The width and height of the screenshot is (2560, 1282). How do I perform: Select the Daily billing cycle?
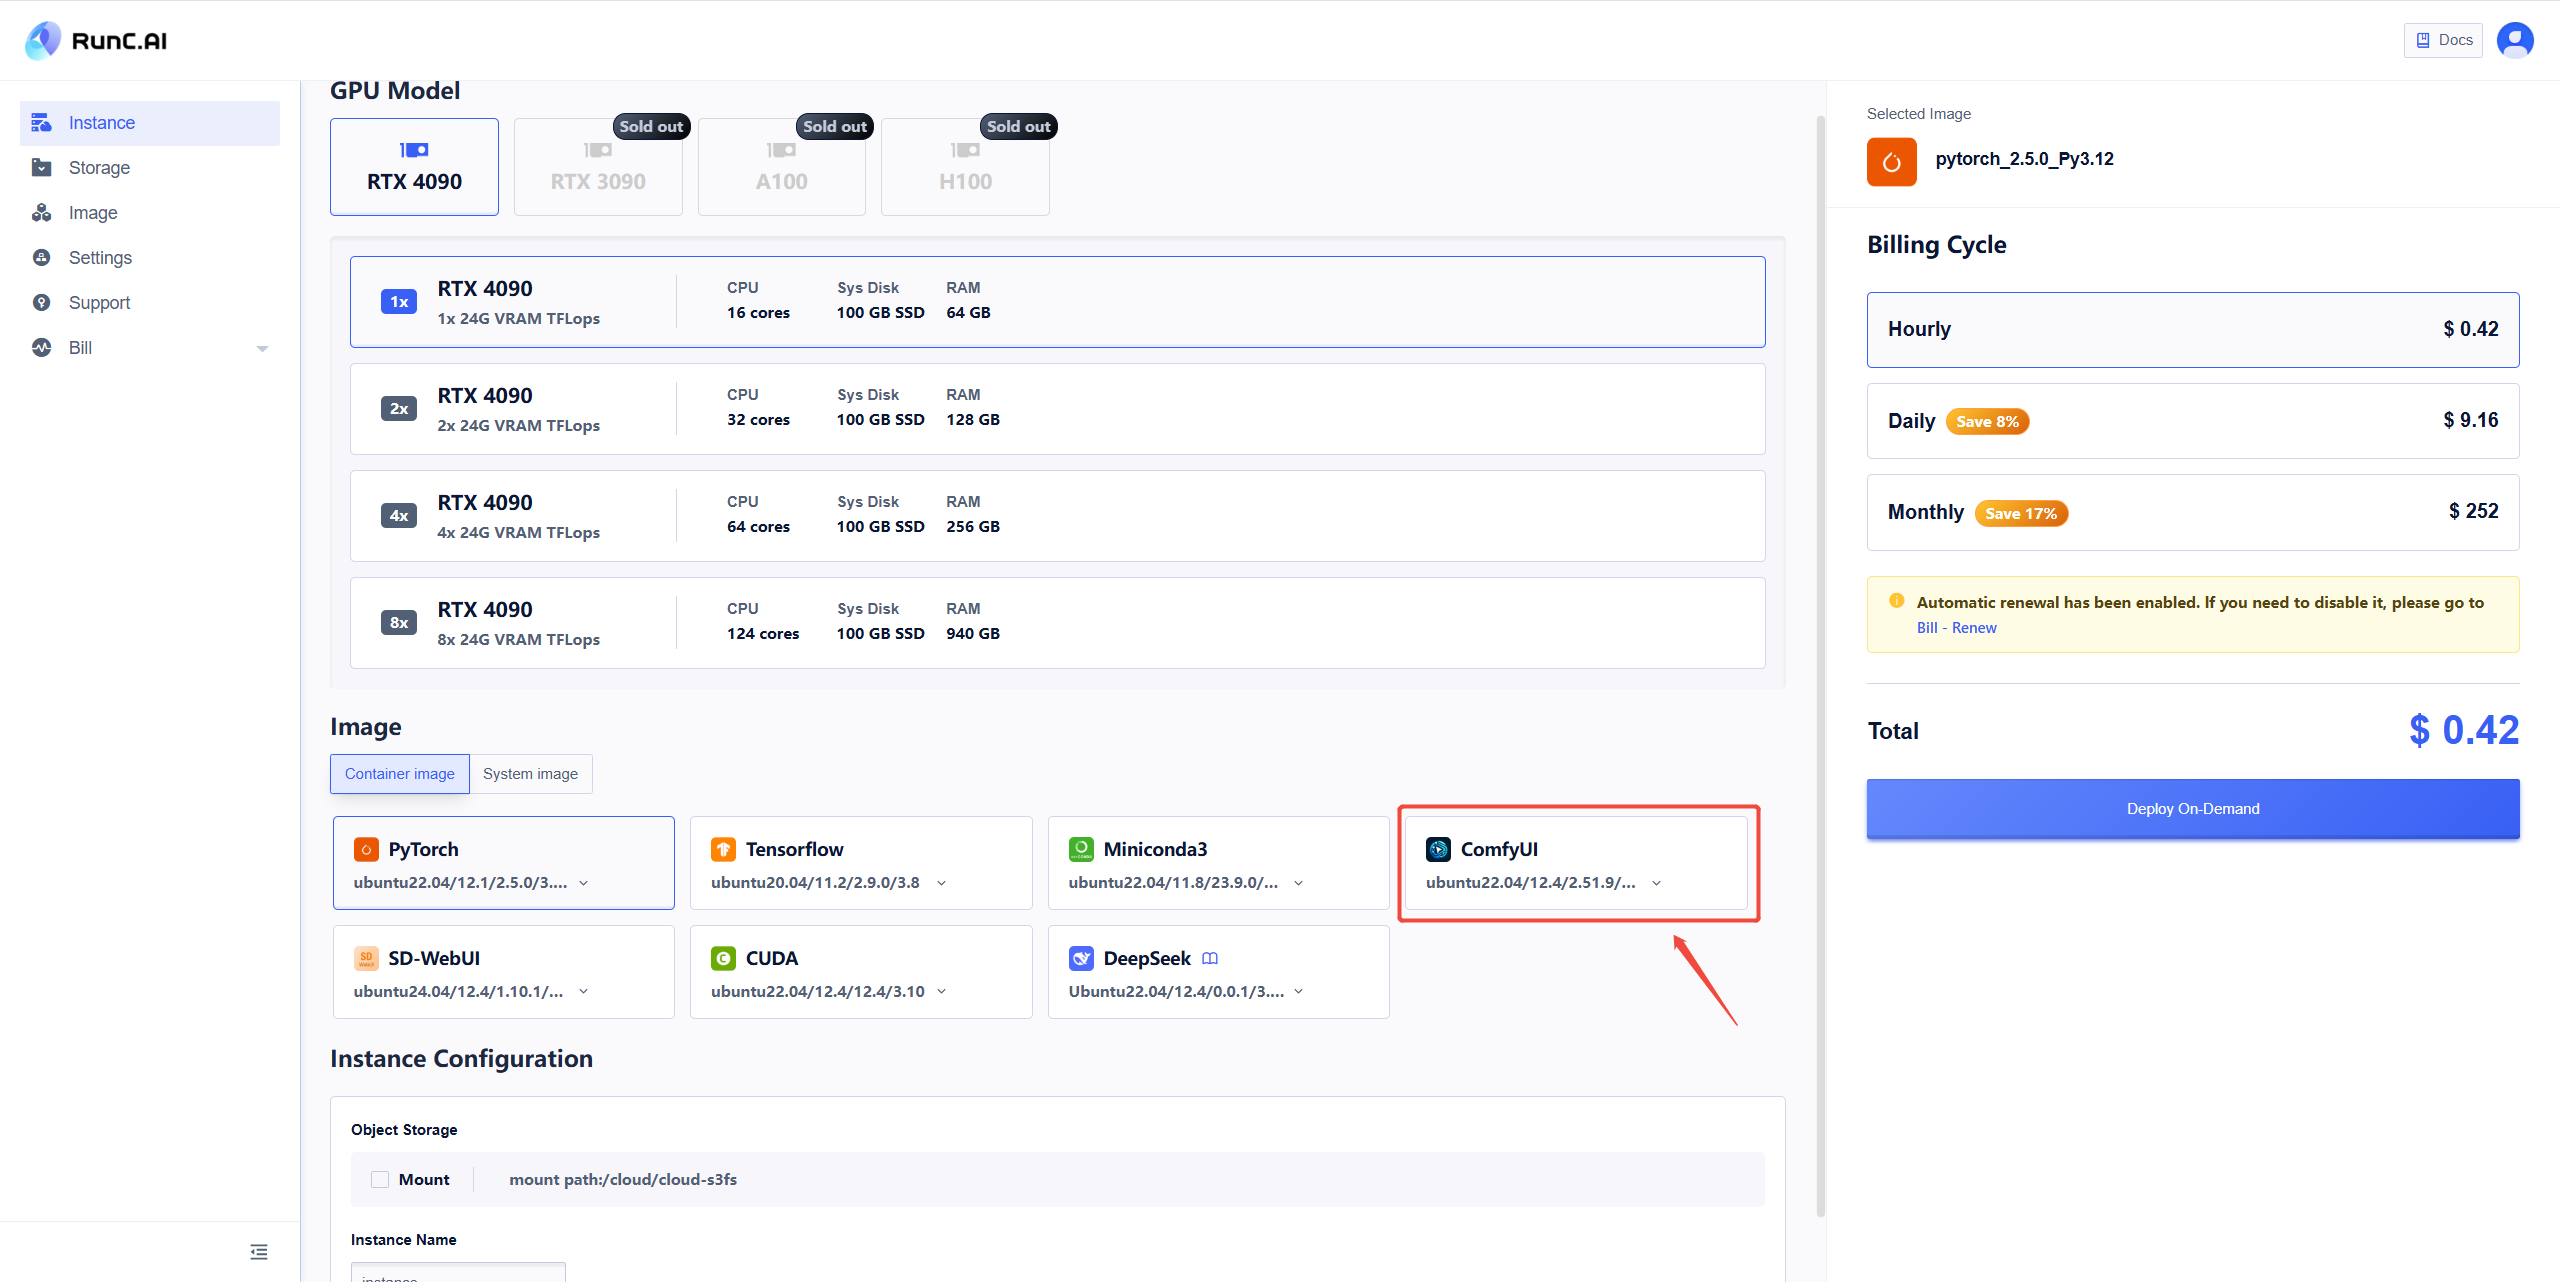point(2192,421)
